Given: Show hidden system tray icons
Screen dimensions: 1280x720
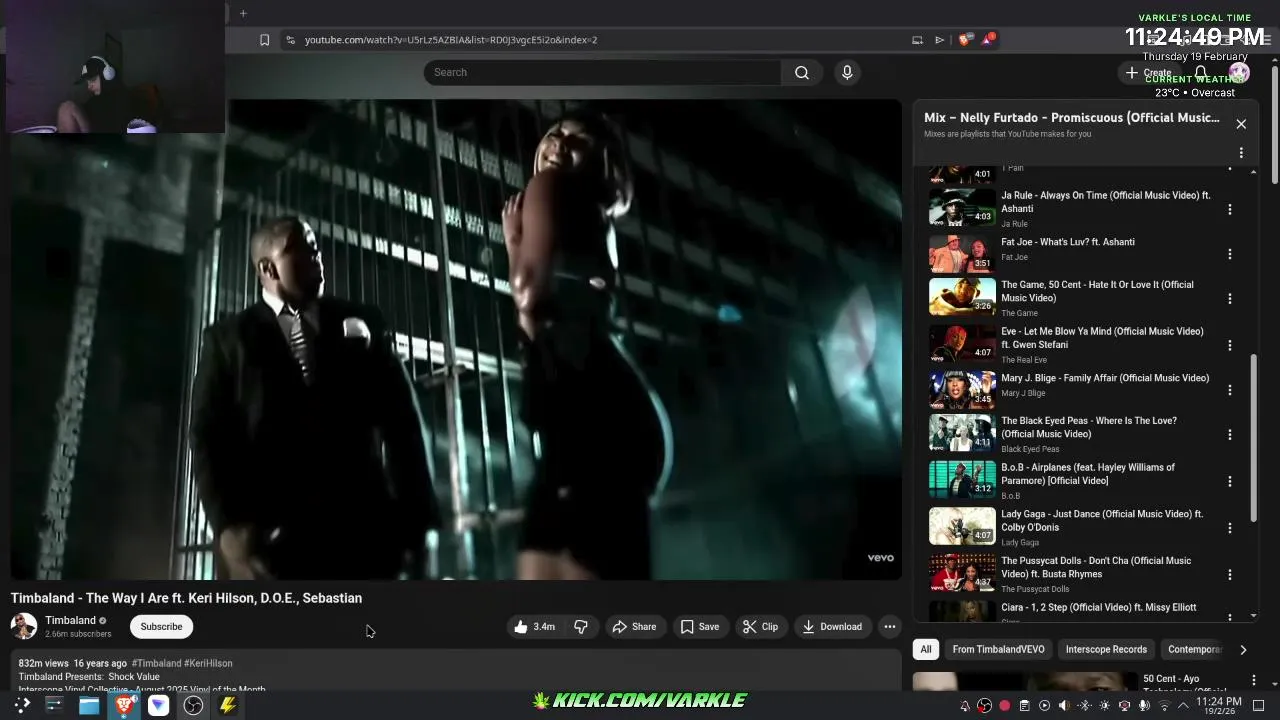Looking at the screenshot, I should pyautogui.click(x=1183, y=706).
